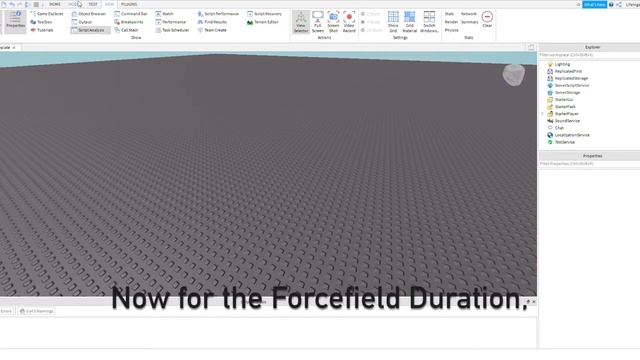Screen dimensions: 640x360
Task: Toggle the Properties panel button
Action: [x=16, y=21]
